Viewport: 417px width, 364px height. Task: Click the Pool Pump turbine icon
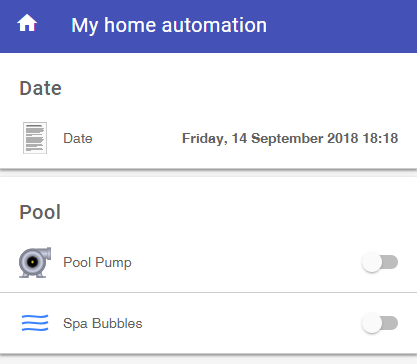pos(35,263)
